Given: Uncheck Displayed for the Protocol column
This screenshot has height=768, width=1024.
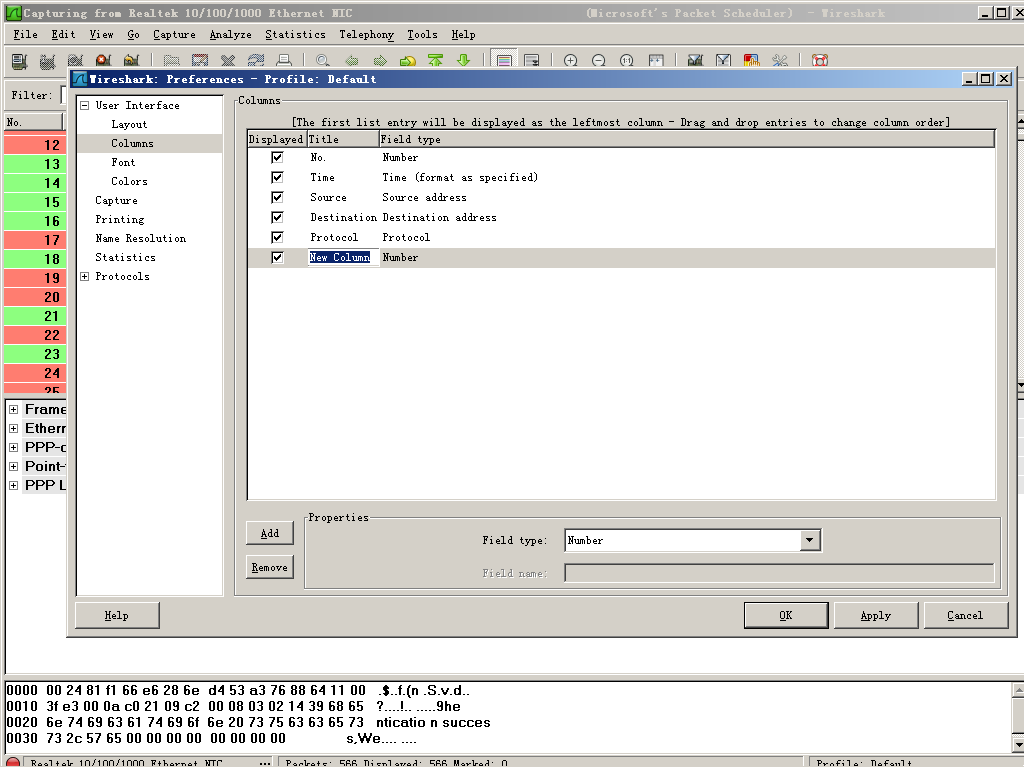Looking at the screenshot, I should click(277, 237).
